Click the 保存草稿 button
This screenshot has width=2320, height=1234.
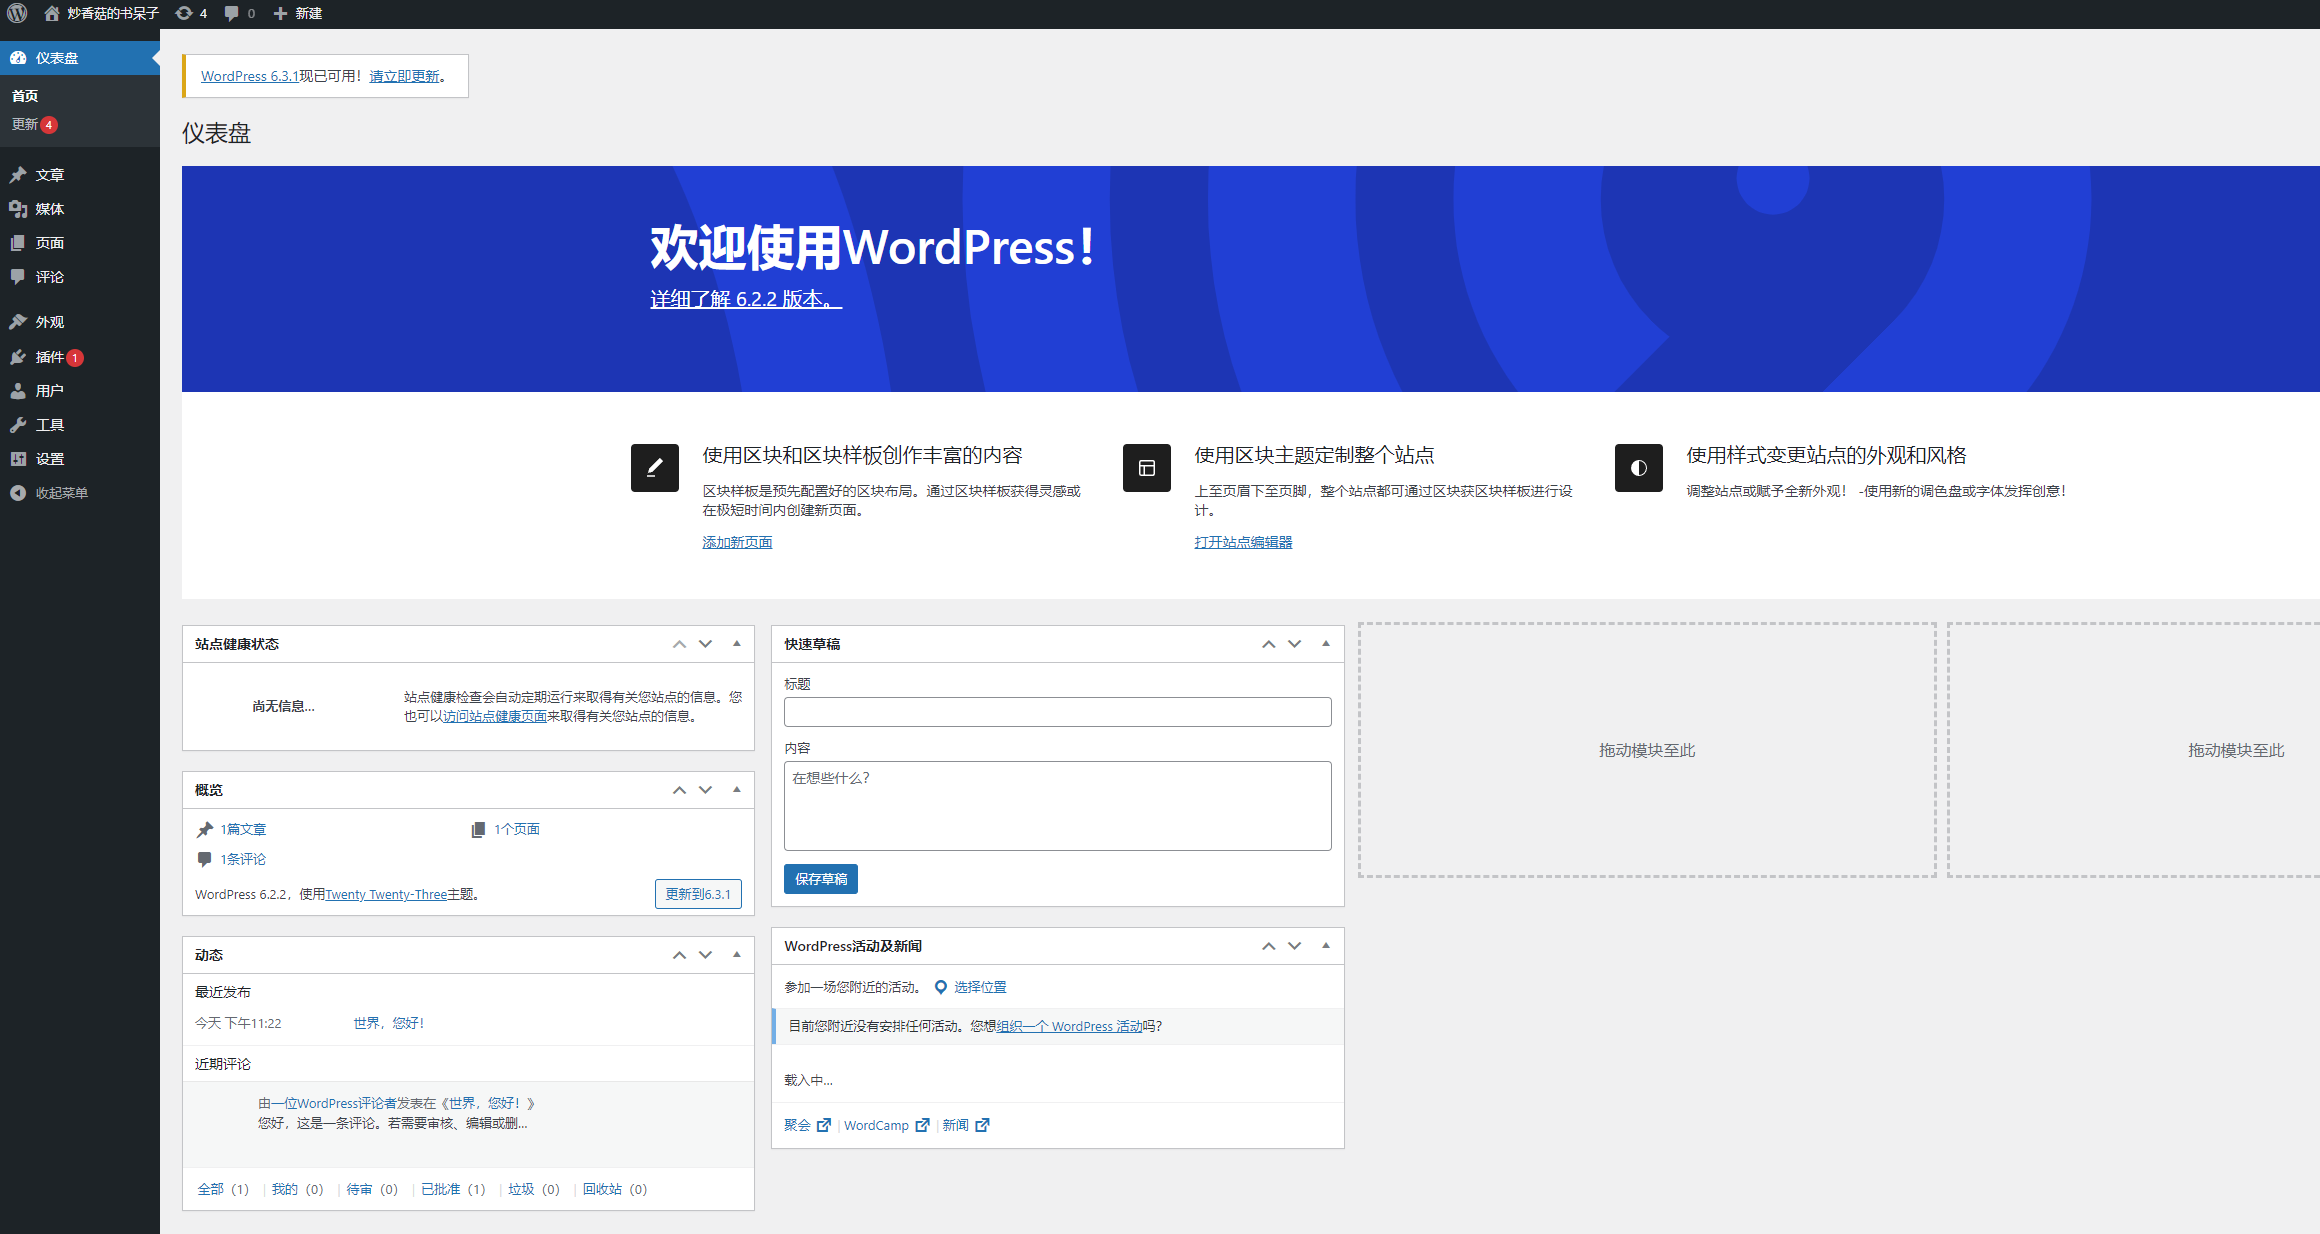(820, 878)
